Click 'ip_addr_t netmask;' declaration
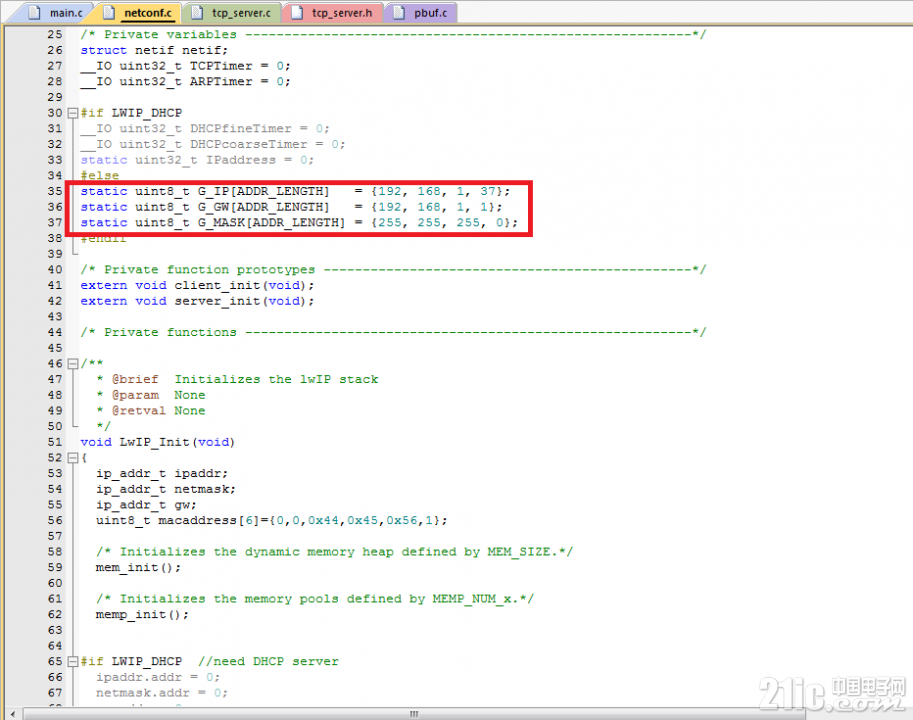 (x=166, y=490)
